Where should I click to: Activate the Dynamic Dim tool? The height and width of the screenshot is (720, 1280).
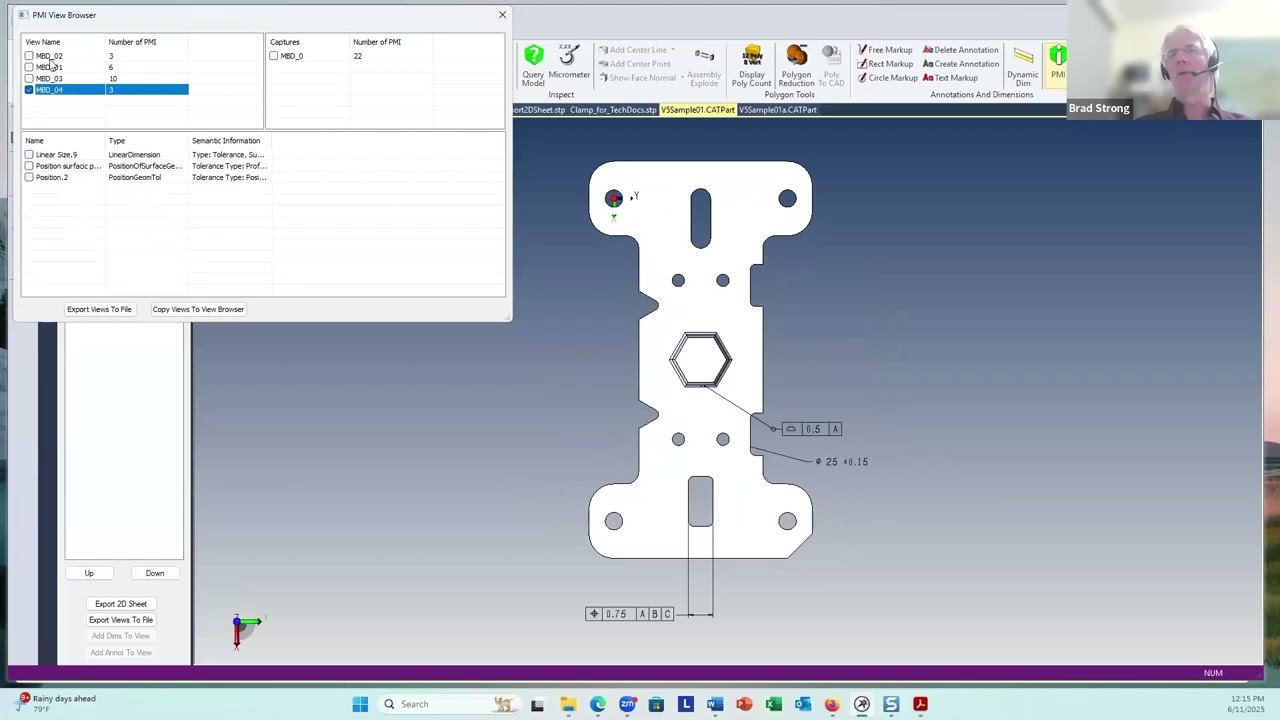click(1022, 67)
